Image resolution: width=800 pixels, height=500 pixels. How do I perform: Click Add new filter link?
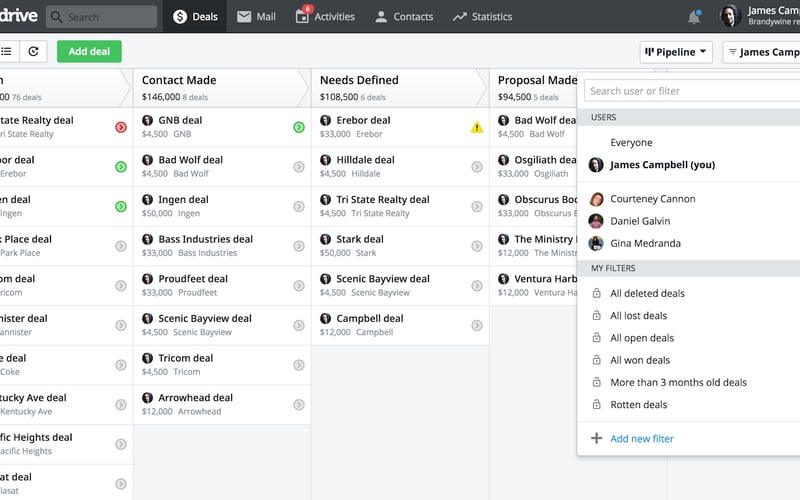click(x=642, y=439)
